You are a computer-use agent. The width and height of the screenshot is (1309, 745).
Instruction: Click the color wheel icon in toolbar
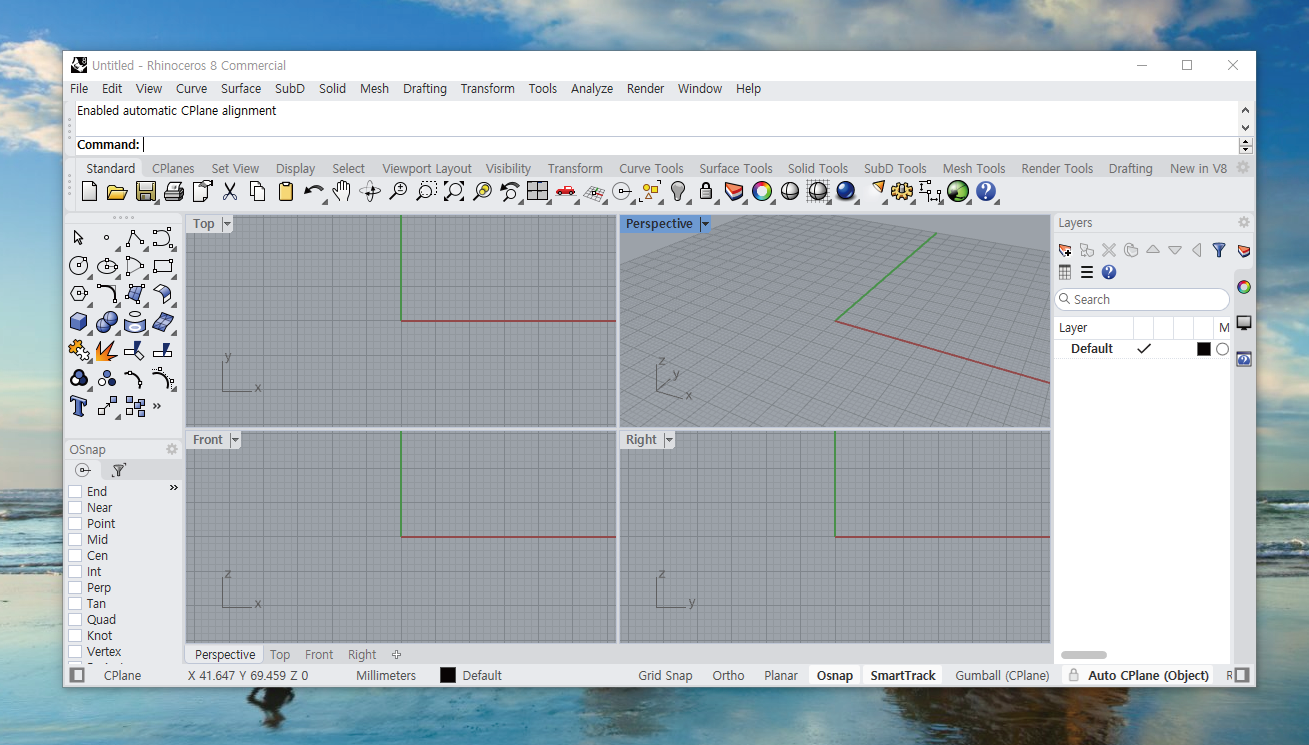(x=762, y=192)
